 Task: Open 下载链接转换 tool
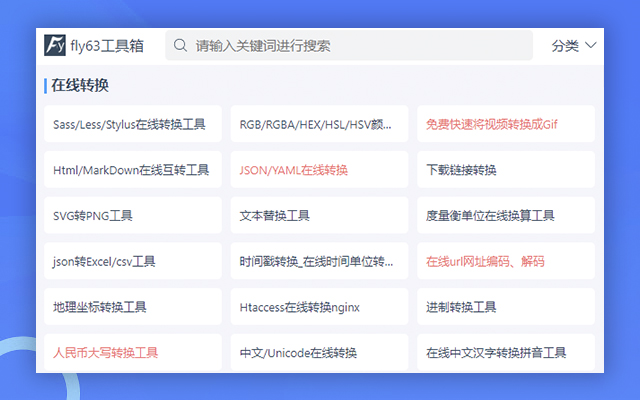(x=506, y=170)
